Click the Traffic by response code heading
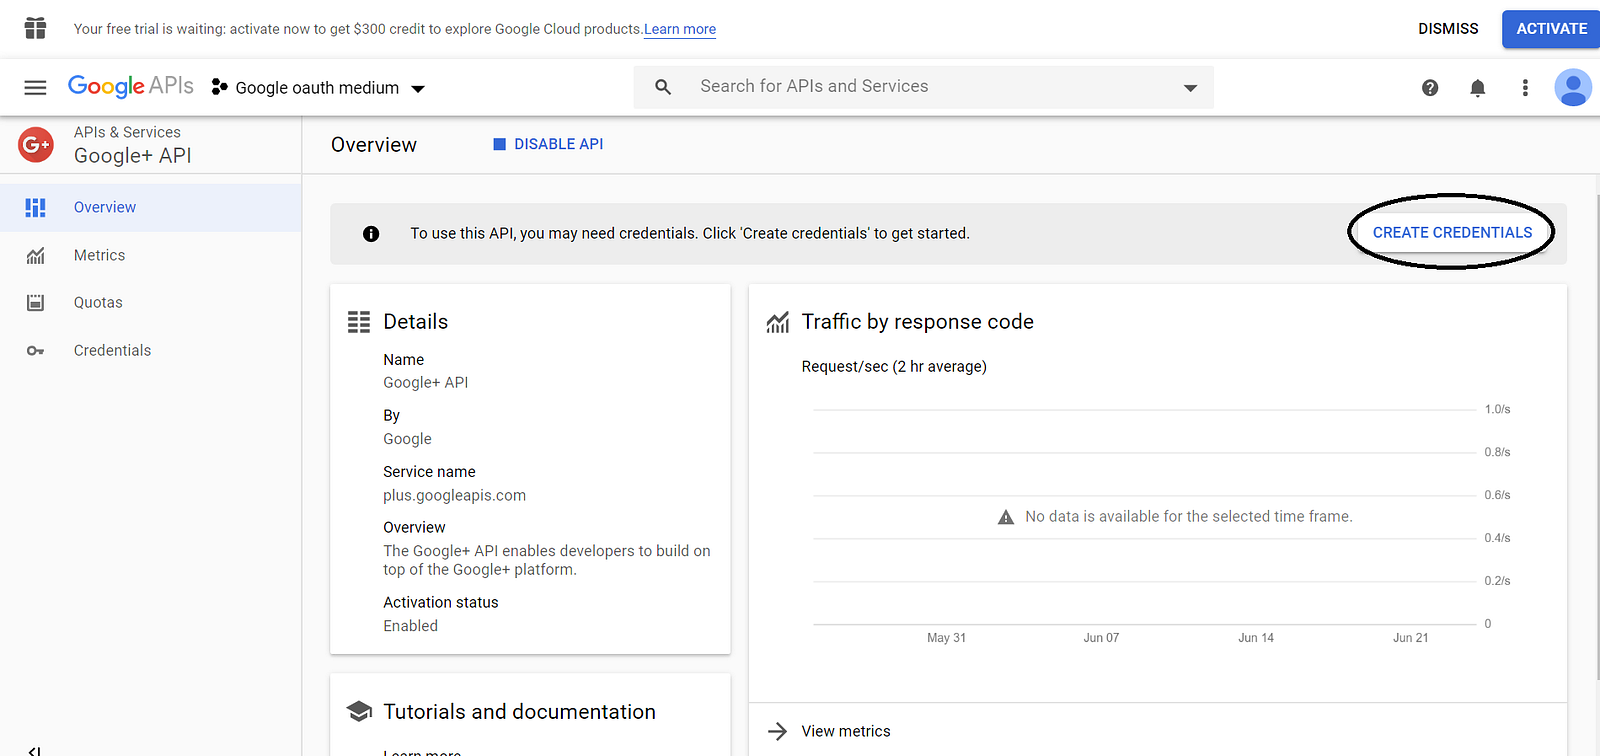Screen dimensions: 1600x756 (917, 322)
